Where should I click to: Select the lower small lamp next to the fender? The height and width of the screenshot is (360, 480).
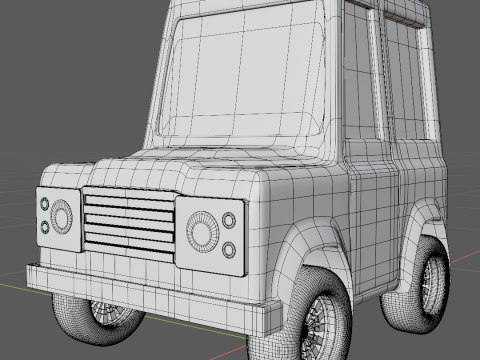229,250
